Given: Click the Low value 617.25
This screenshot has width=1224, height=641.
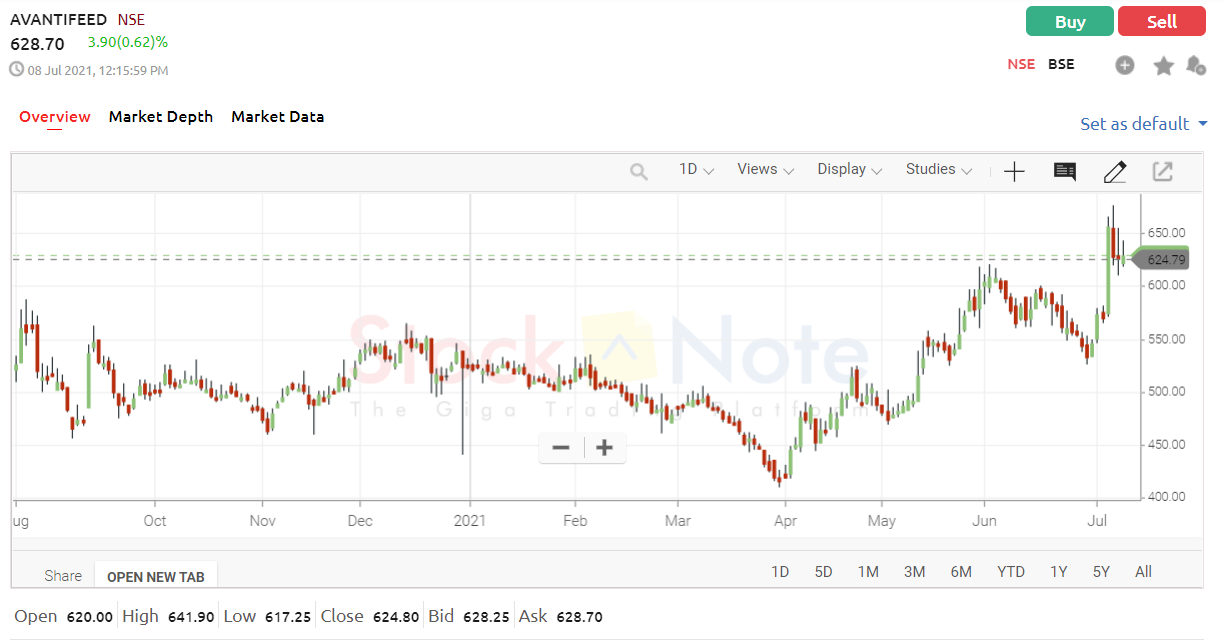Looking at the screenshot, I should [x=288, y=618].
